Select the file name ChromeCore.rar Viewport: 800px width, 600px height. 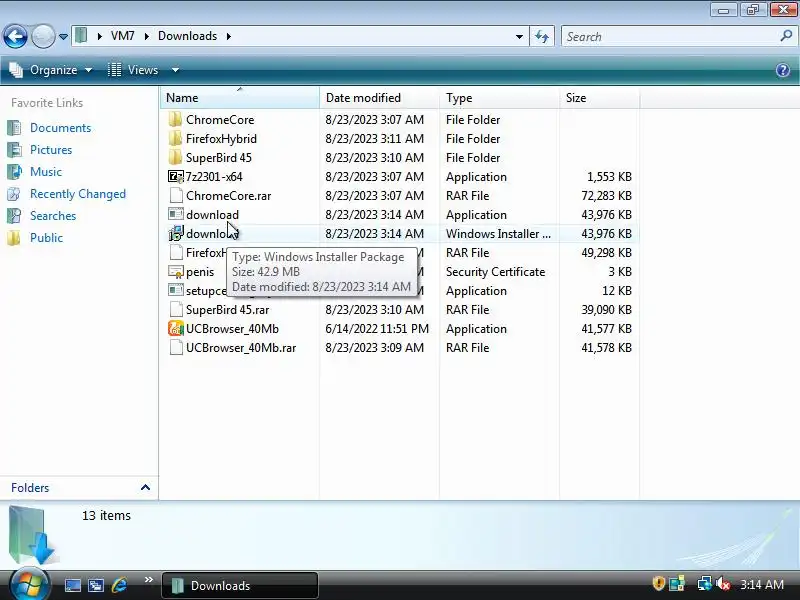pos(229,195)
